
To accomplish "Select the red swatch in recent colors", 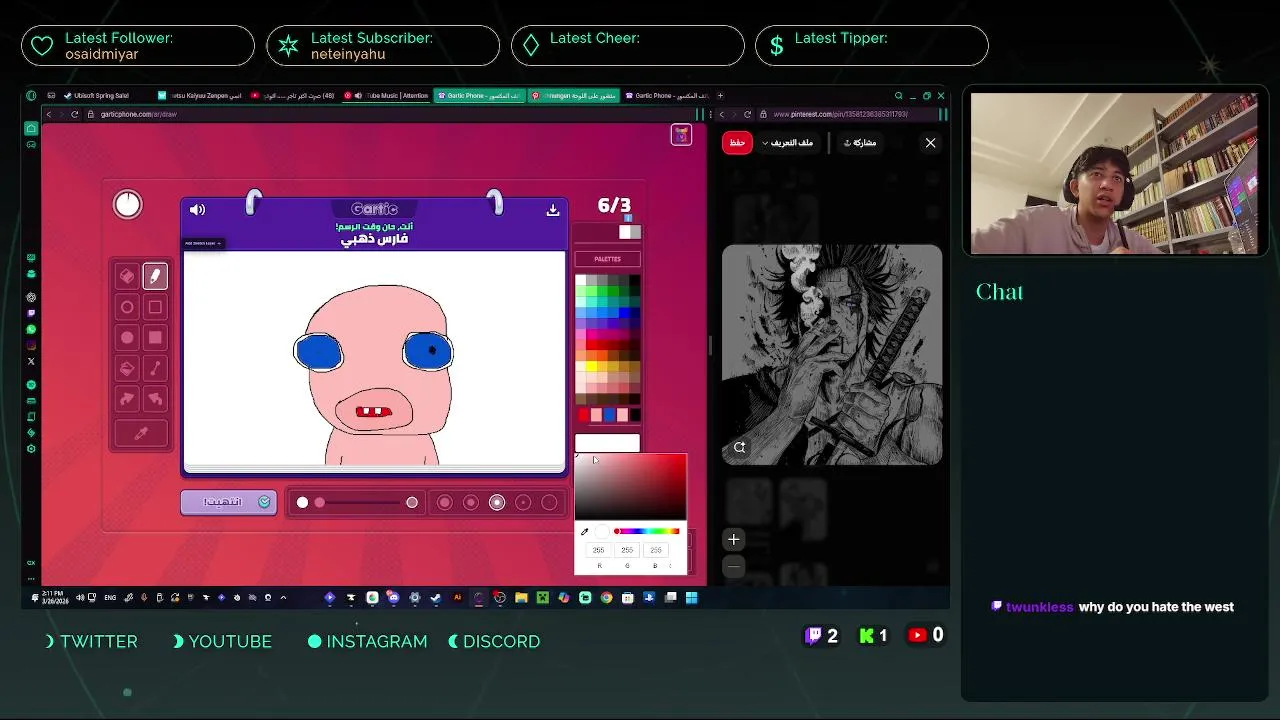I will coord(584,415).
